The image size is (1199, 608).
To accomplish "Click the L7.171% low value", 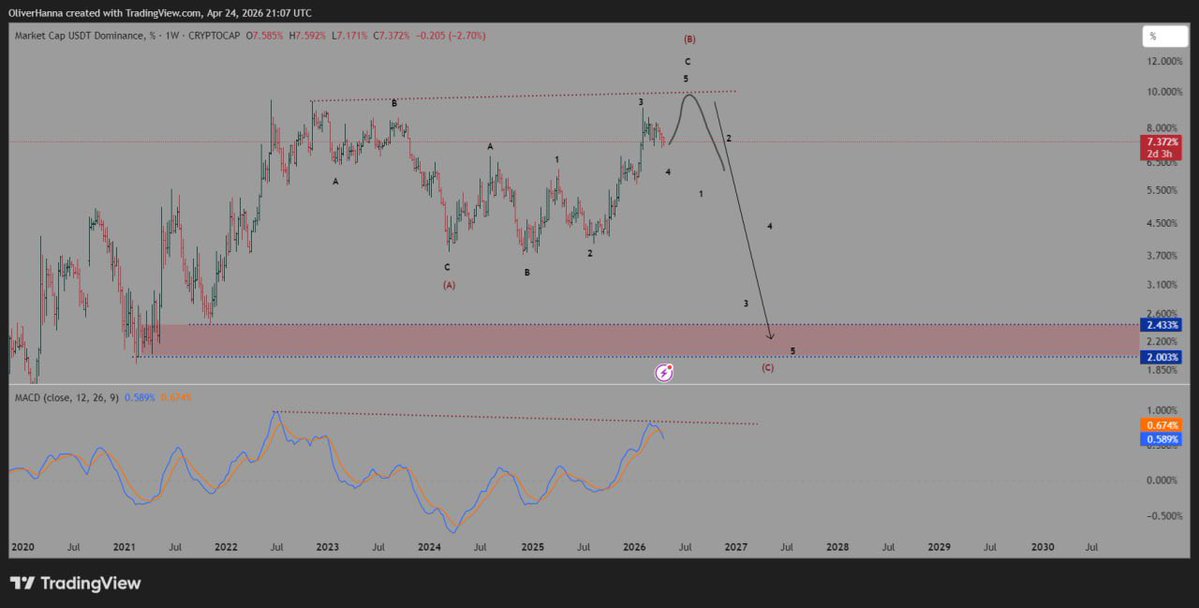I will (x=349, y=36).
